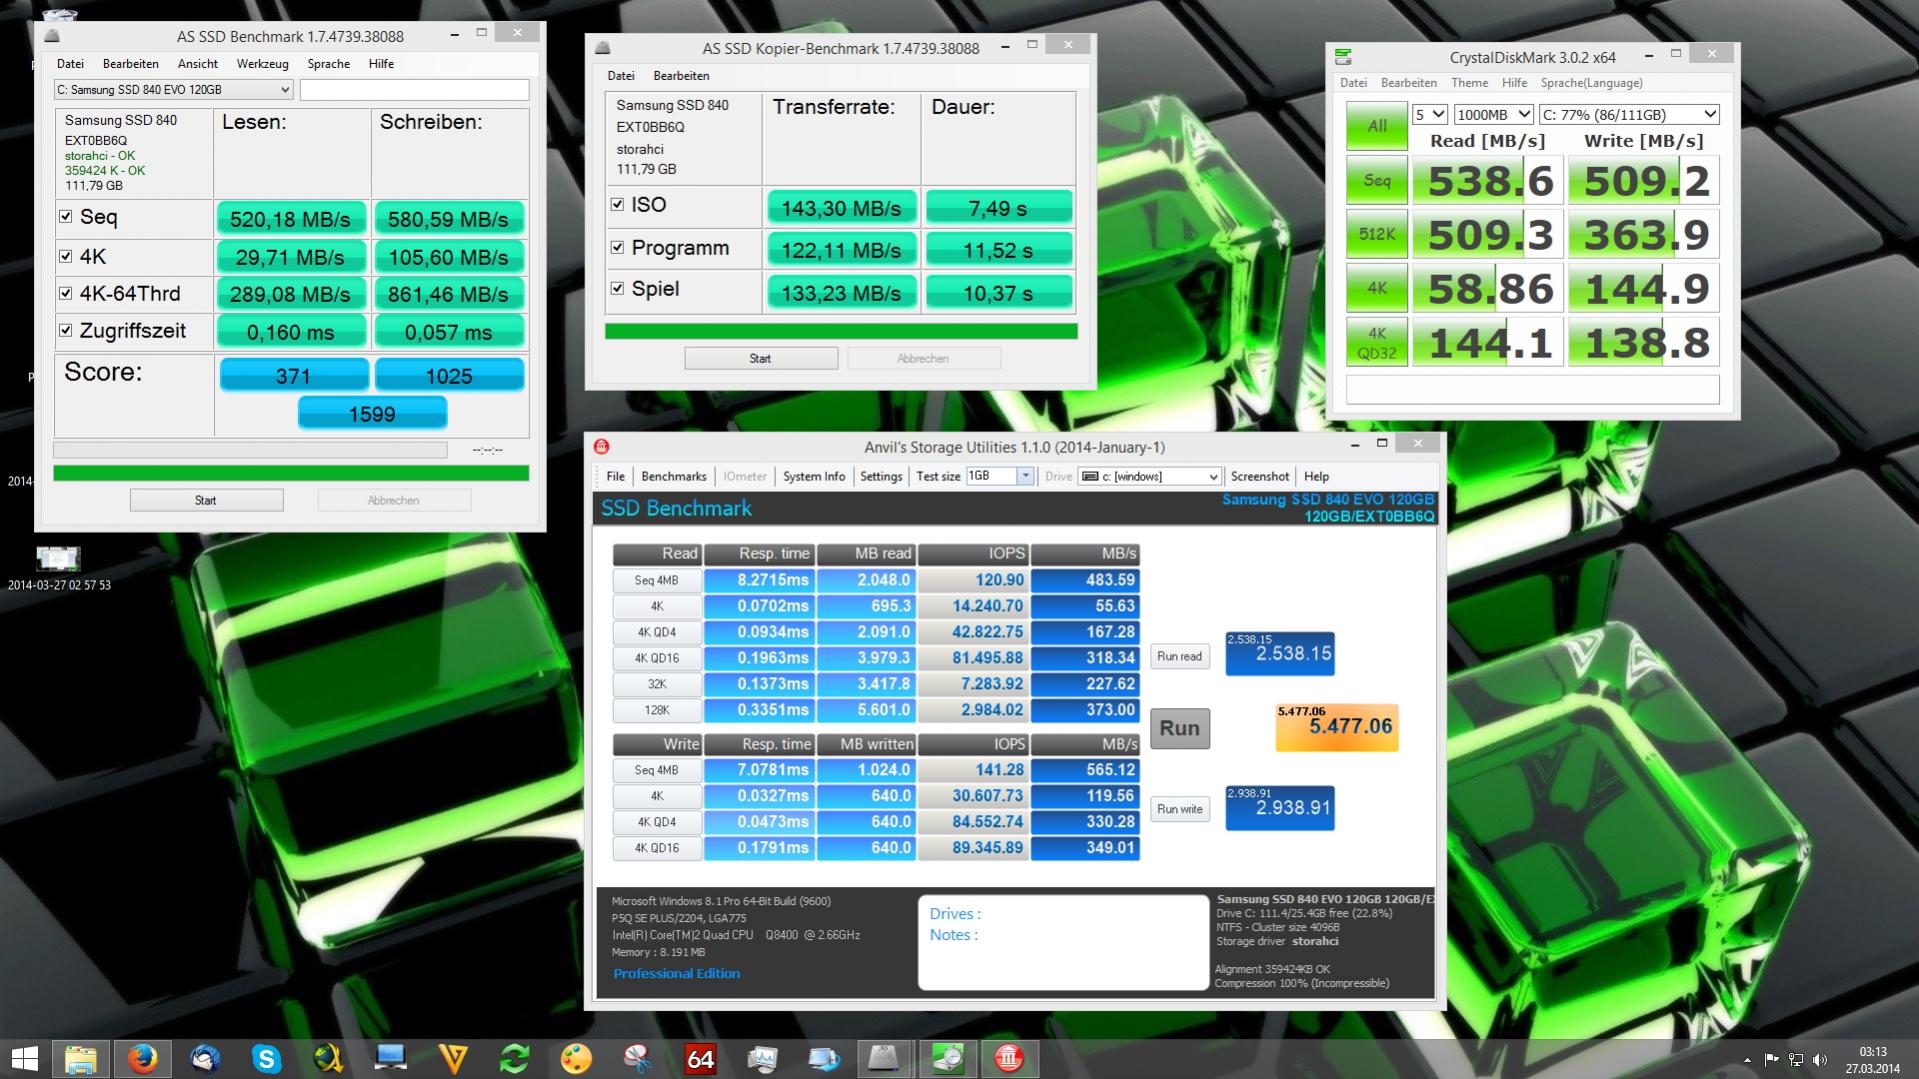The image size is (1919, 1079).
Task: Click the CrystalDiskMark title bar icon
Action: [x=1343, y=57]
